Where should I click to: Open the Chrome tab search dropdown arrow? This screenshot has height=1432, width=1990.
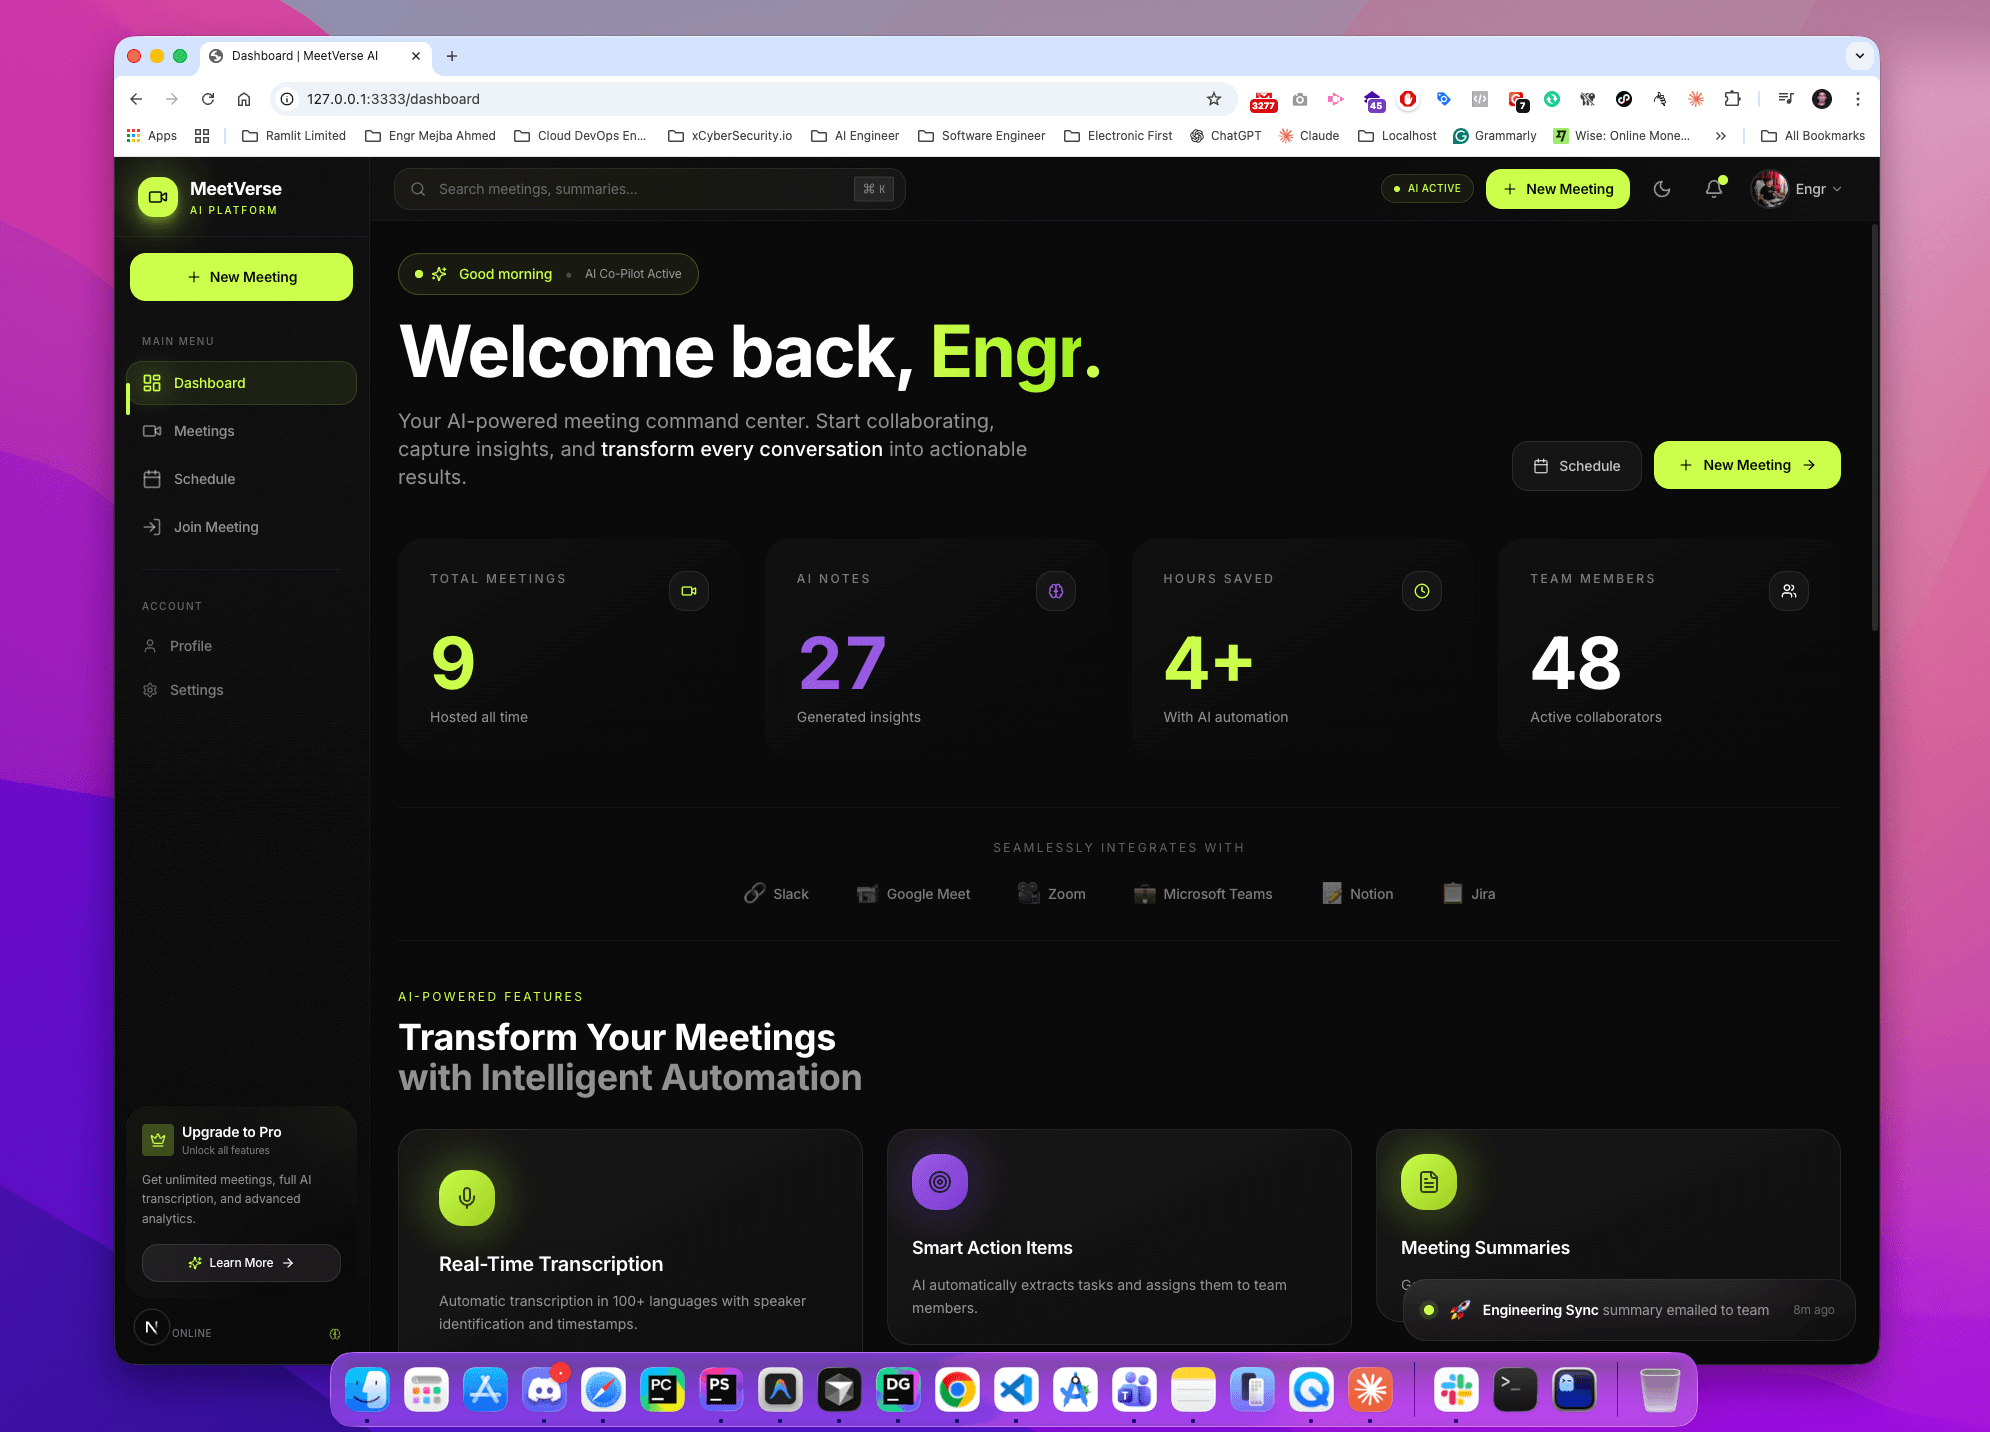coord(1860,56)
